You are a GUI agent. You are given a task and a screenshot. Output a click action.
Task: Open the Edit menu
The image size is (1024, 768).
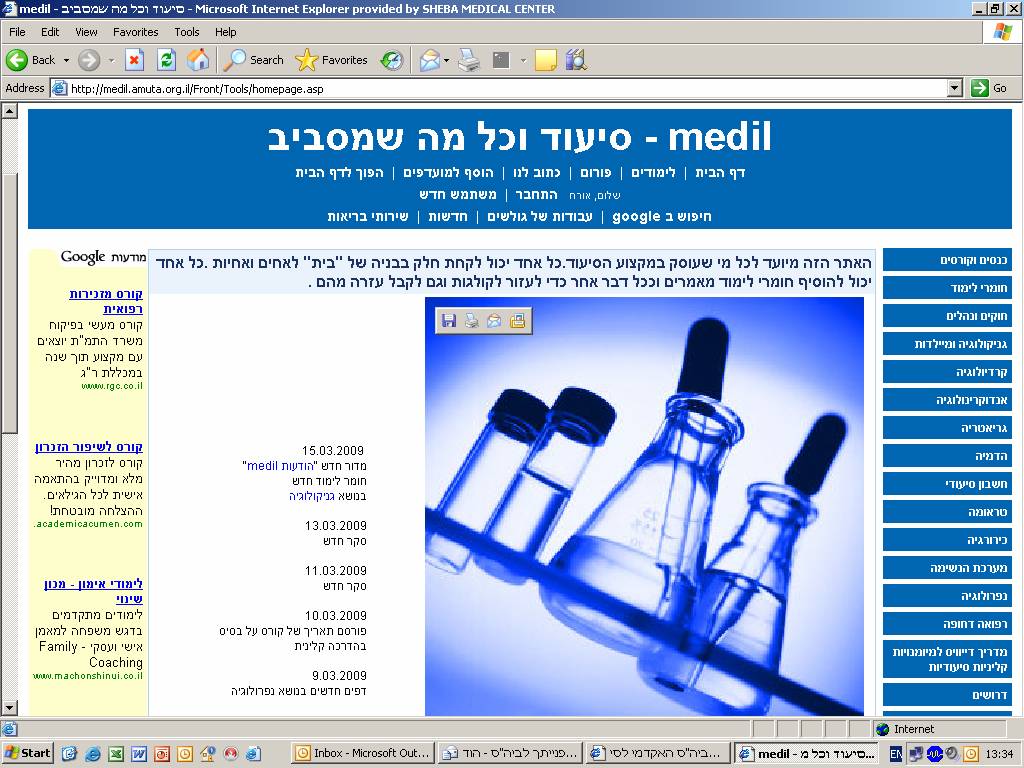click(x=50, y=32)
